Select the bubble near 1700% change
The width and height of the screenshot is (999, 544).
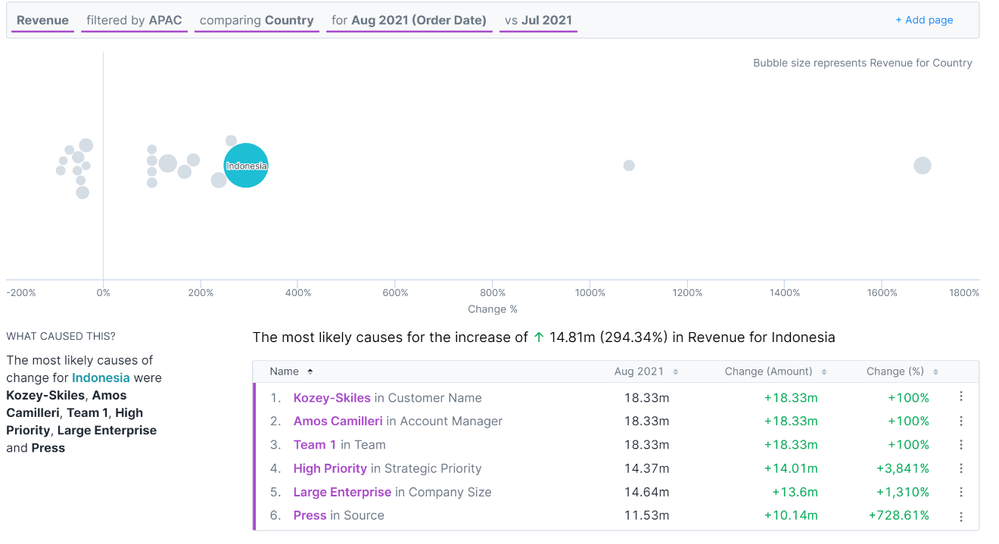coord(922,166)
